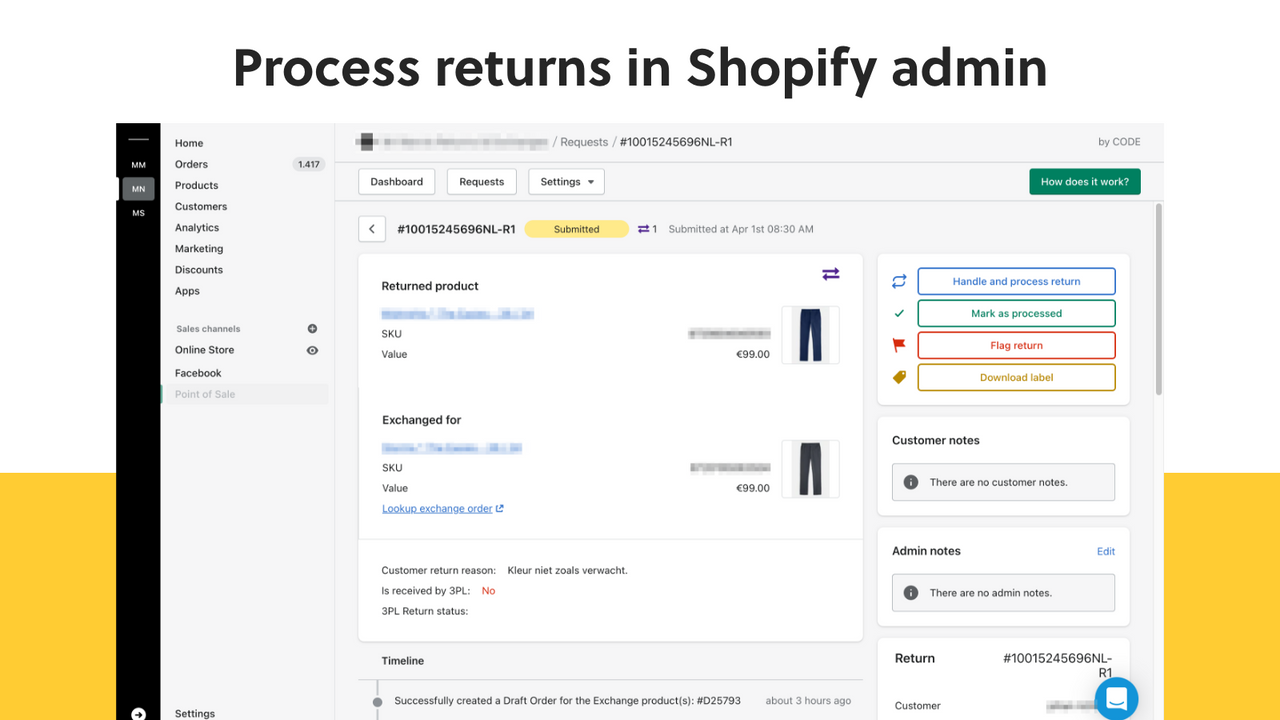Image resolution: width=1280 pixels, height=720 pixels.
Task: Click the external link icon after Lookup exchange order
Action: [x=500, y=508]
